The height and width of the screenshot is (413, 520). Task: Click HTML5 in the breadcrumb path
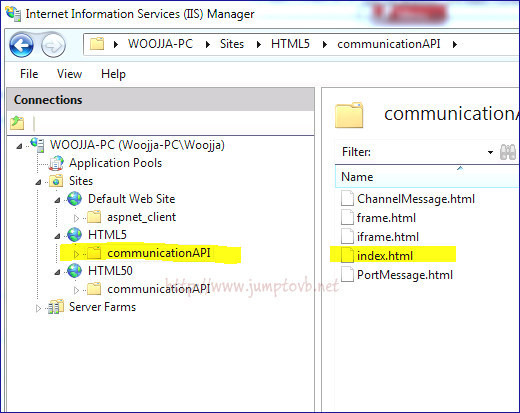pos(290,44)
